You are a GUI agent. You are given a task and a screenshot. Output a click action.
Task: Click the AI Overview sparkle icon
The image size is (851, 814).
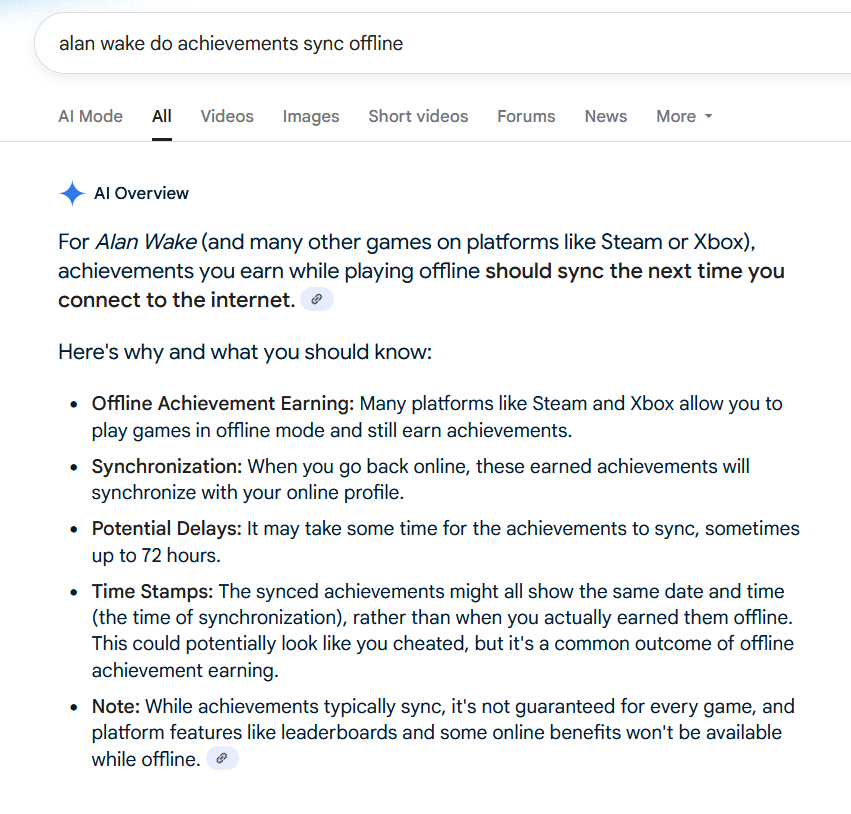click(x=72, y=193)
